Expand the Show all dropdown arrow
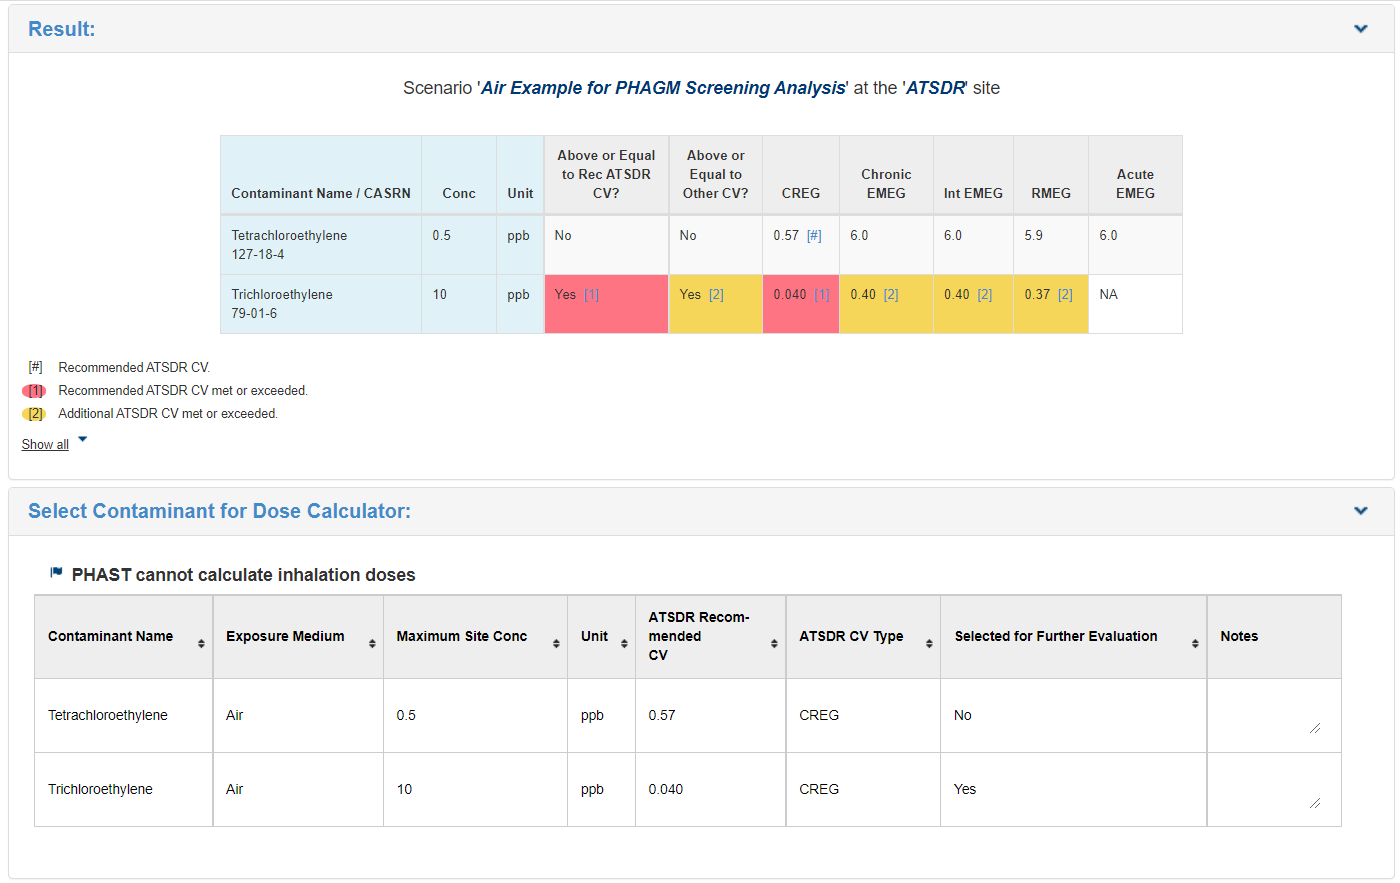Image resolution: width=1400 pixels, height=883 pixels. (83, 440)
